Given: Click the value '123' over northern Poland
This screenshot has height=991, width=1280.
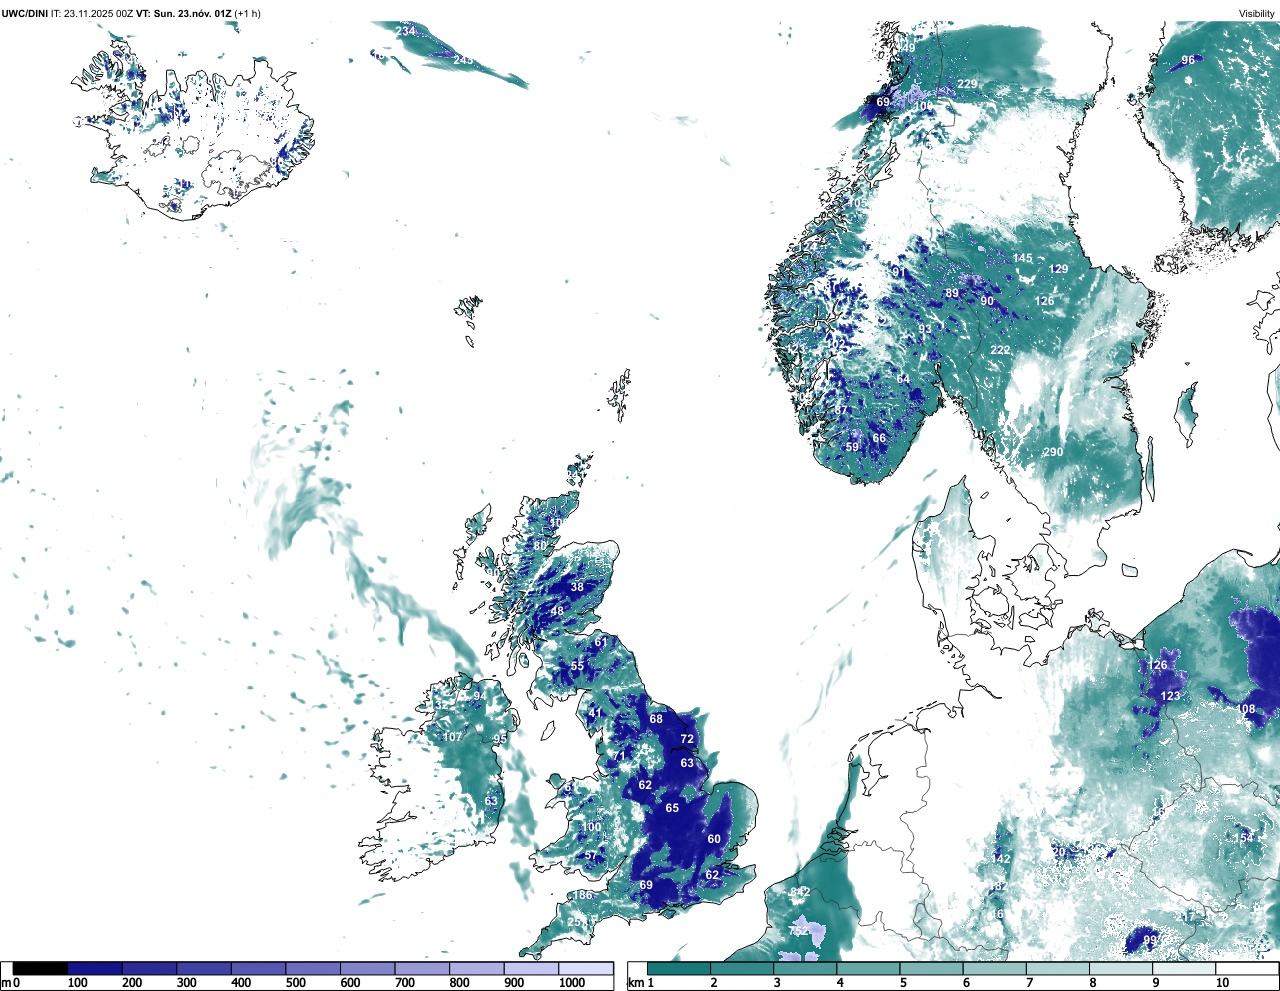Looking at the screenshot, I should point(1170,696).
